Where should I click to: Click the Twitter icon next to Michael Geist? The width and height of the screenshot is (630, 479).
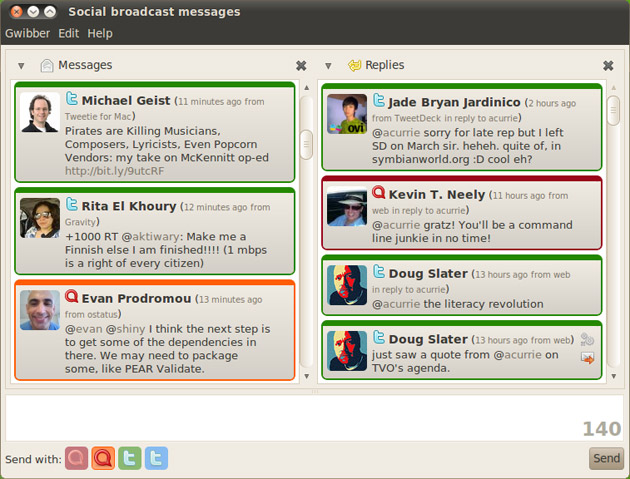[72, 98]
